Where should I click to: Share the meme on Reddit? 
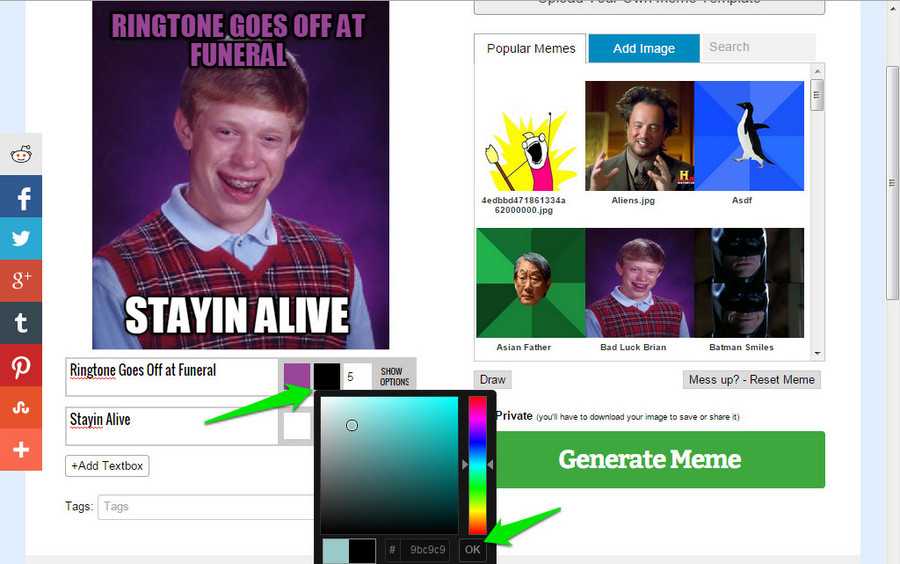21,154
